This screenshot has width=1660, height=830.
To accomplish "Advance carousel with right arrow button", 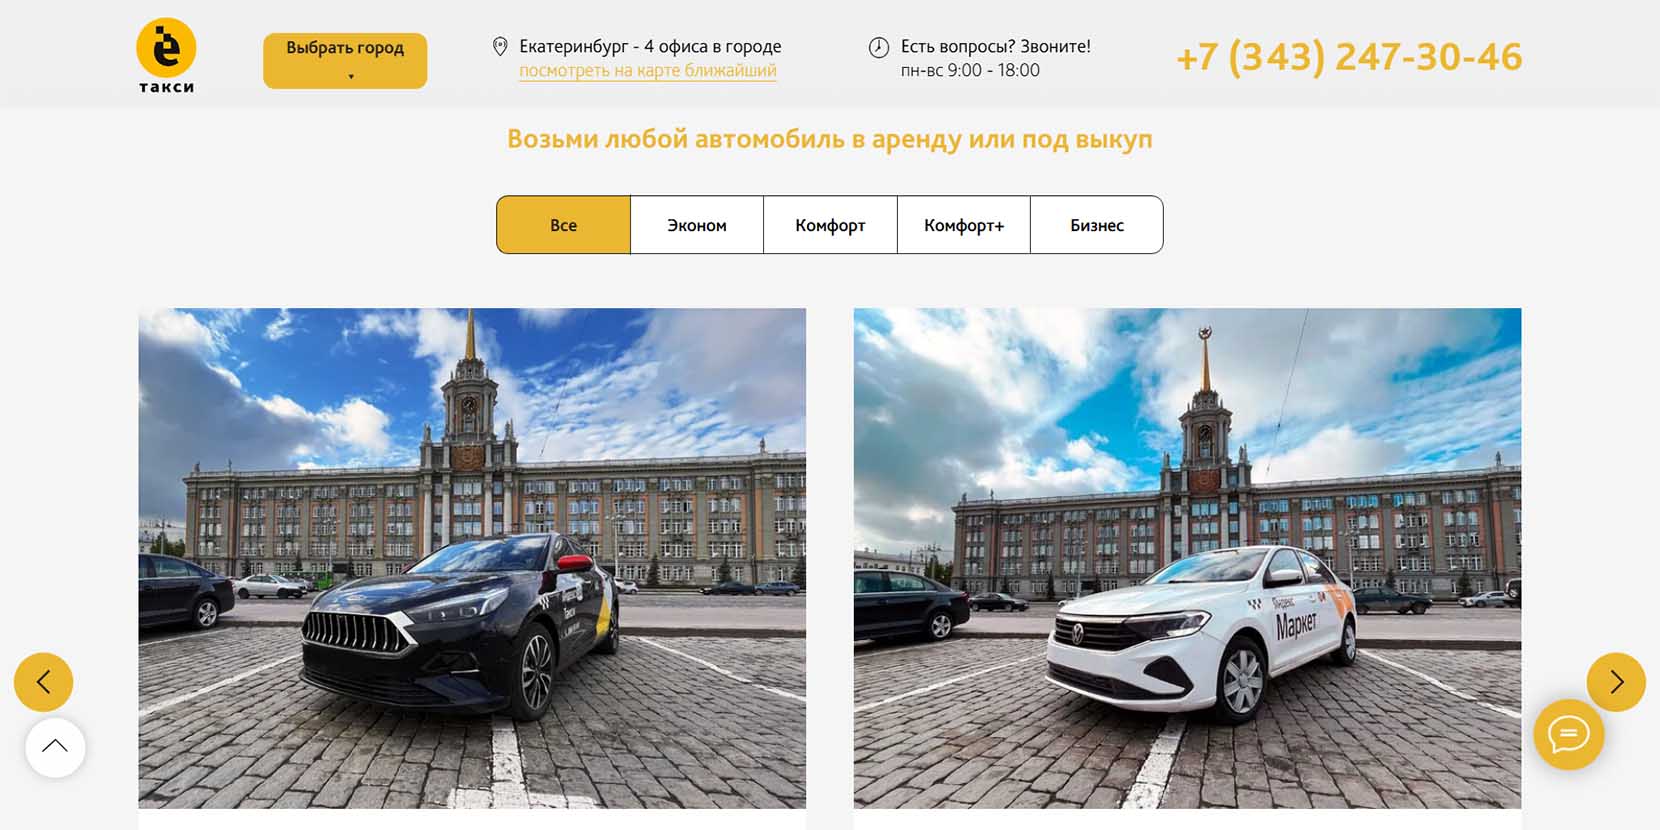I will (x=1616, y=682).
